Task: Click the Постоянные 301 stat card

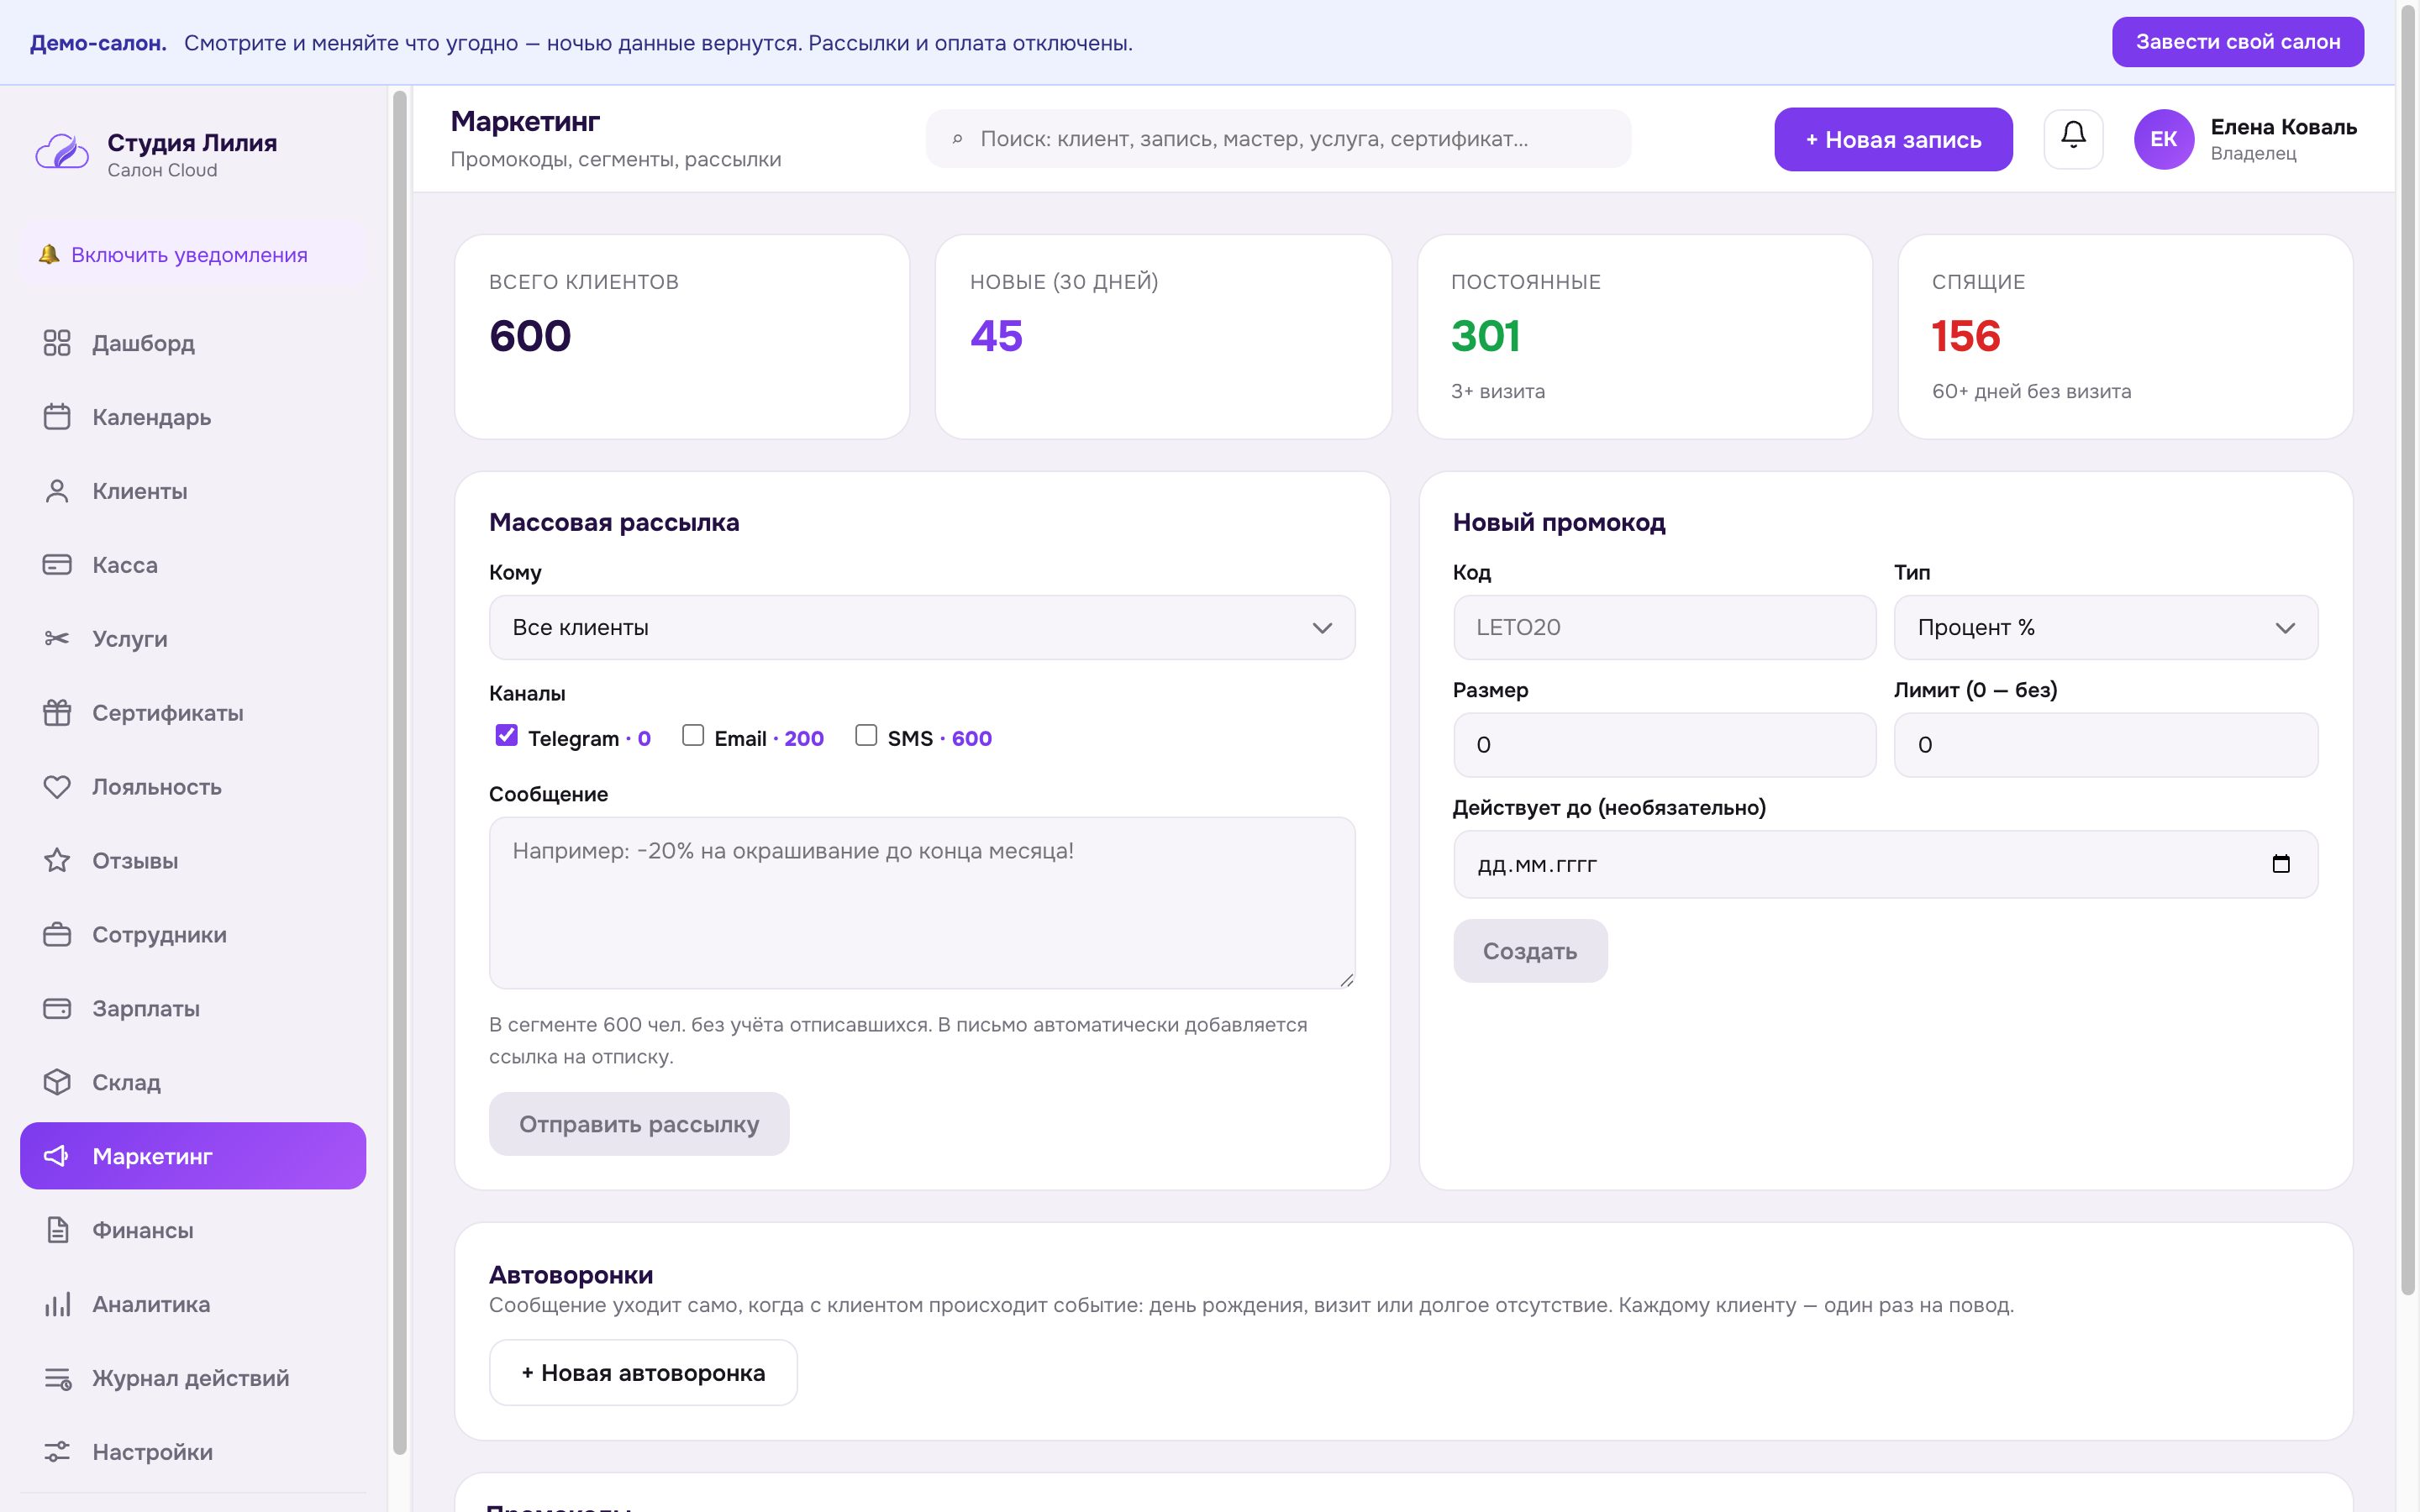Action: [x=1644, y=337]
